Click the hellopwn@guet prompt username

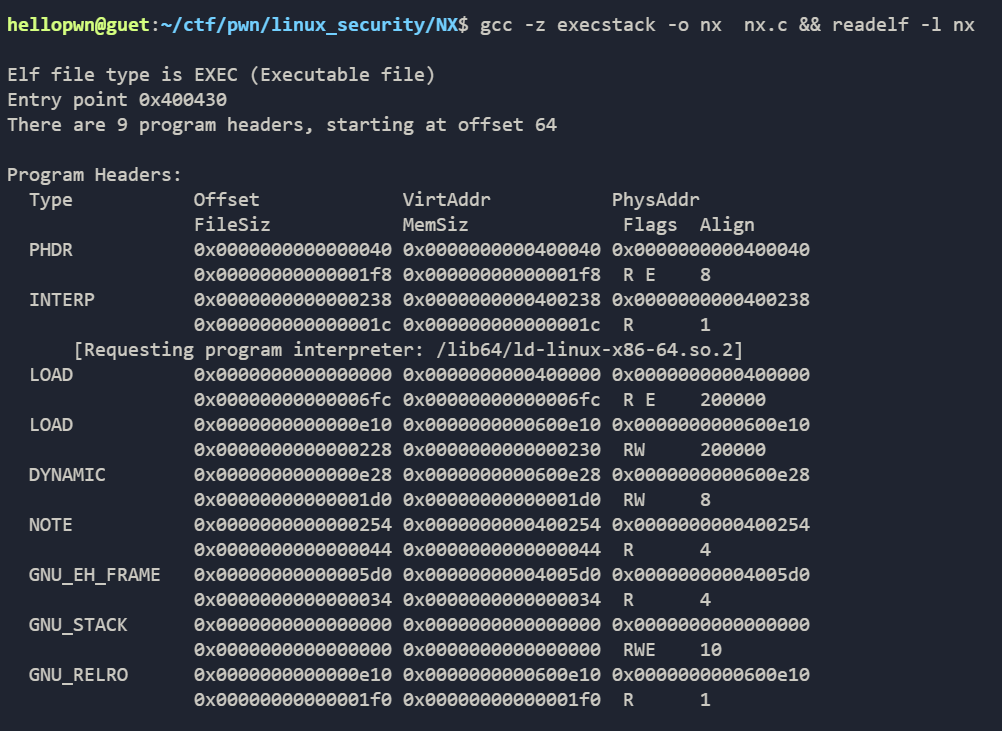78,25
